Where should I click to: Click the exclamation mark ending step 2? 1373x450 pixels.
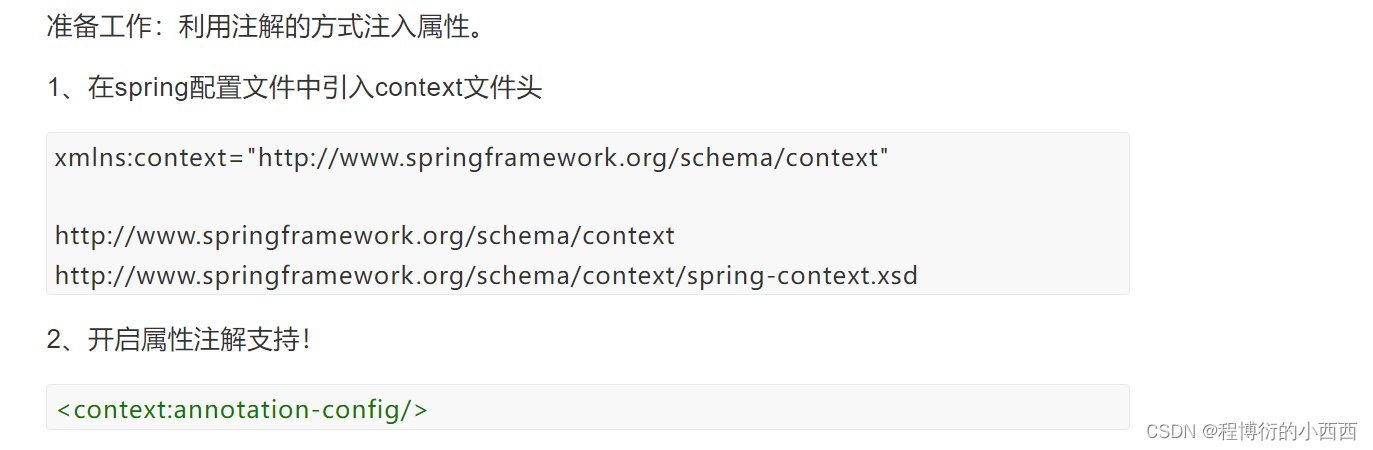tap(306, 340)
